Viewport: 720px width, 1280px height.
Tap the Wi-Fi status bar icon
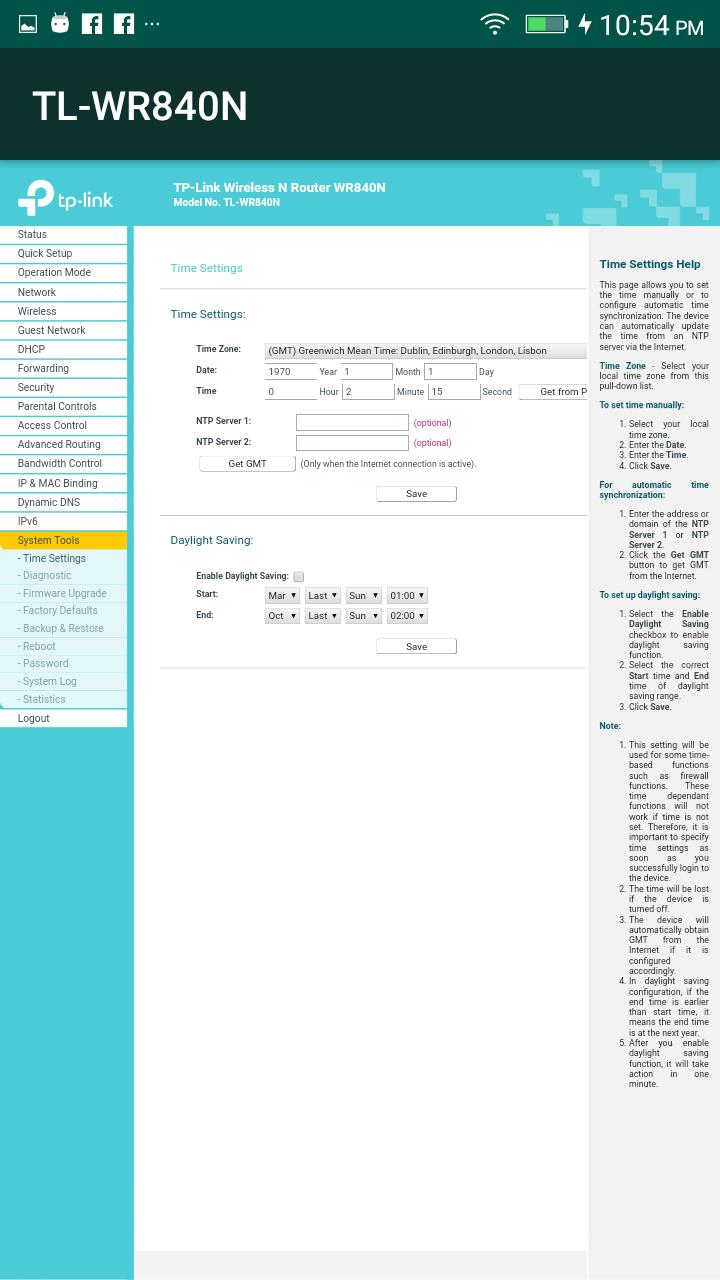(x=494, y=24)
